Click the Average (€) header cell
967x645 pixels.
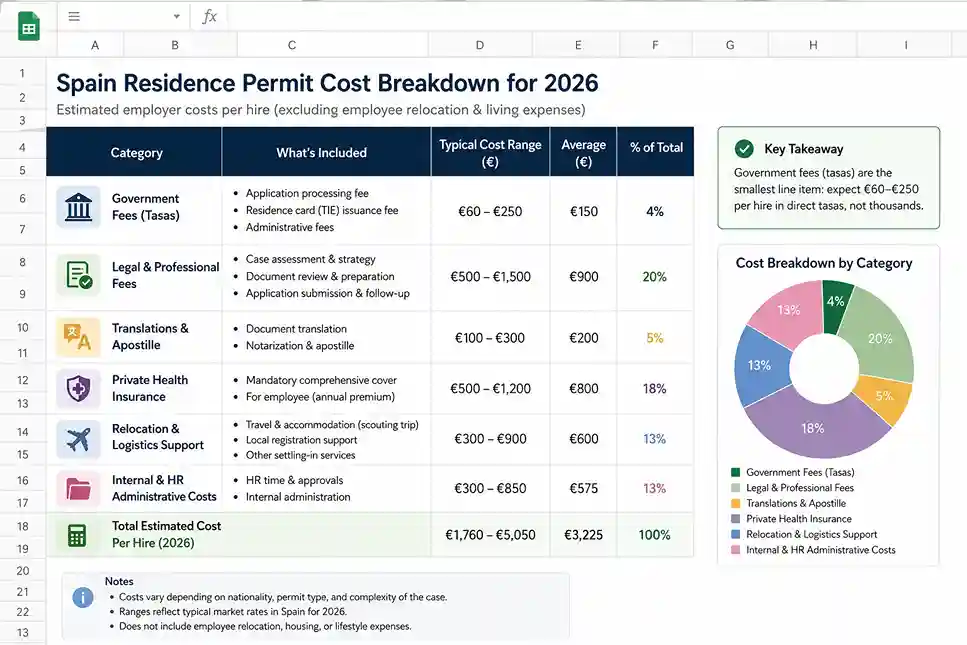coord(583,152)
